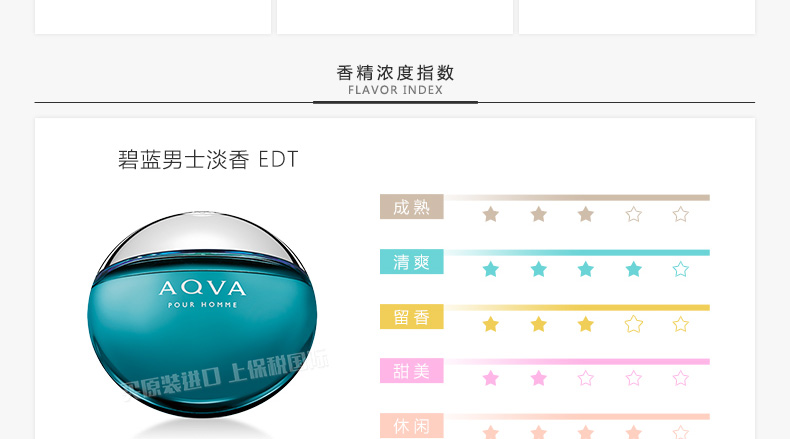The image size is (790, 439).
Task: Click the third empty star in 甜美 row
Action: pyautogui.click(x=586, y=378)
